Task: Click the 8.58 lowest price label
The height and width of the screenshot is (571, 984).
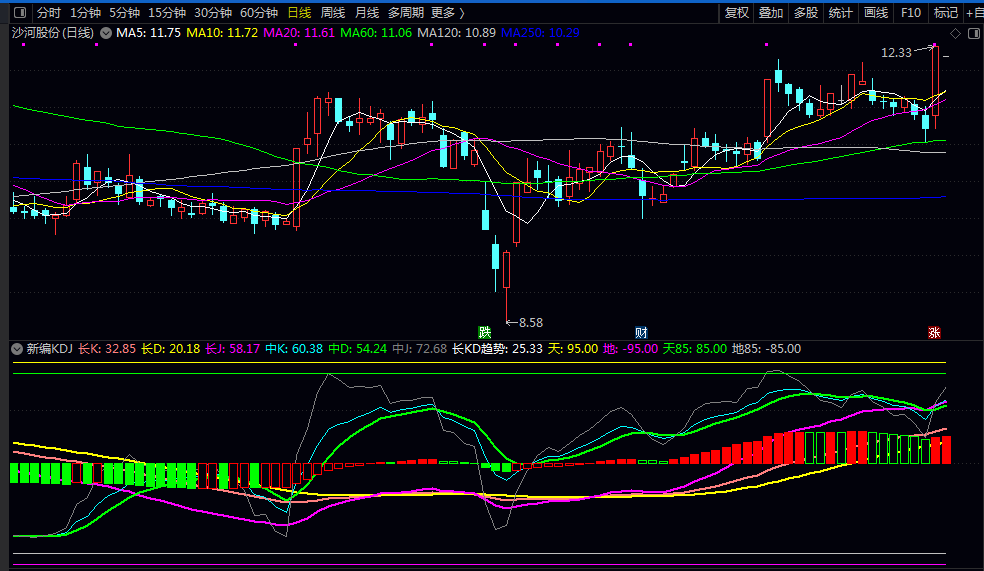Action: tap(530, 322)
